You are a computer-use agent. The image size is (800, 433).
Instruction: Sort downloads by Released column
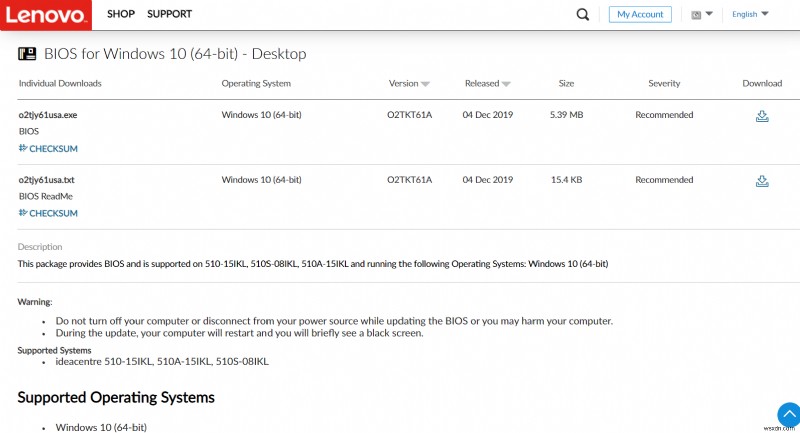coord(487,83)
